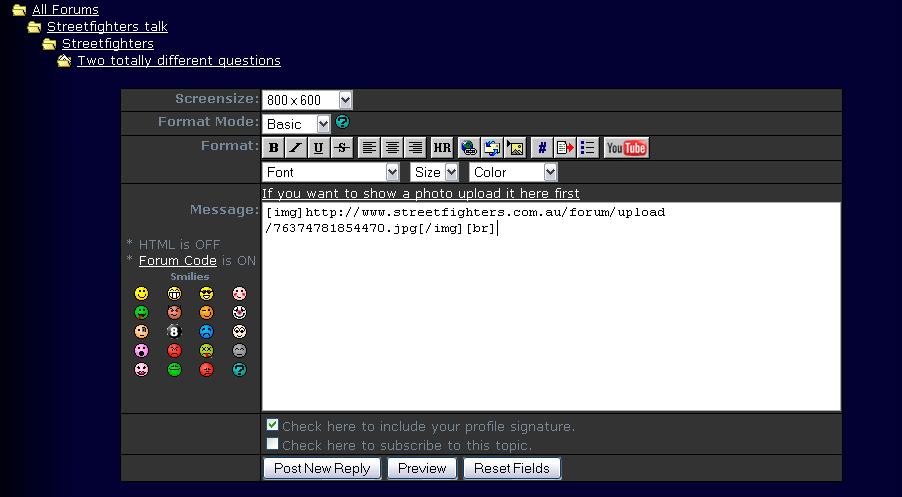Insert a hyperlink with globe icon
Image resolution: width=902 pixels, height=497 pixels.
click(468, 148)
